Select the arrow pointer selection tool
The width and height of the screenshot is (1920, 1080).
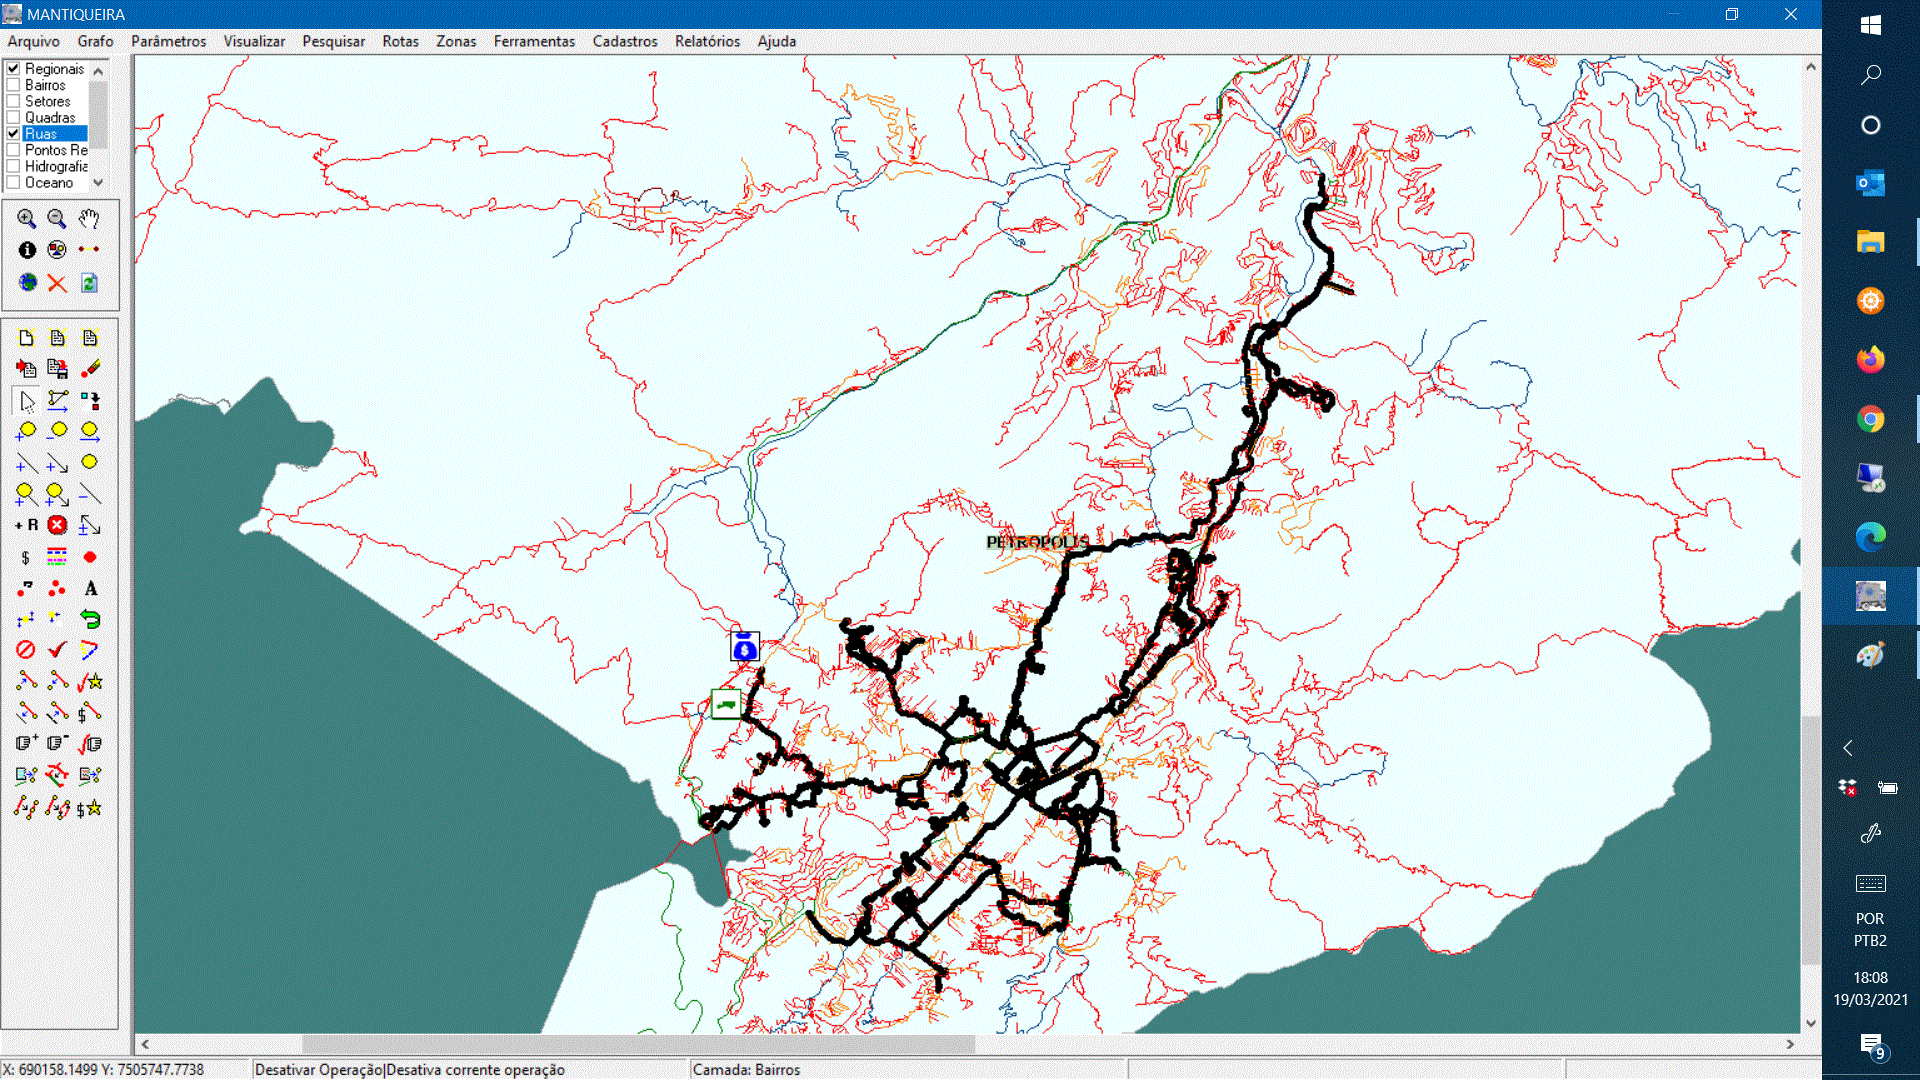coord(27,401)
